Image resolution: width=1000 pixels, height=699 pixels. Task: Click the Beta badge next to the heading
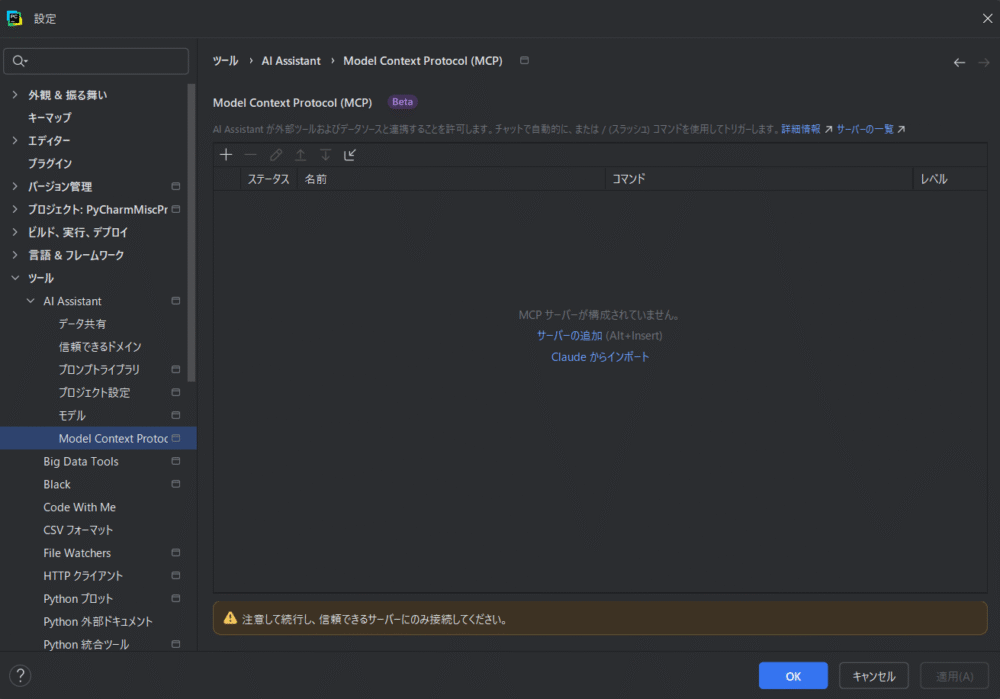click(402, 102)
